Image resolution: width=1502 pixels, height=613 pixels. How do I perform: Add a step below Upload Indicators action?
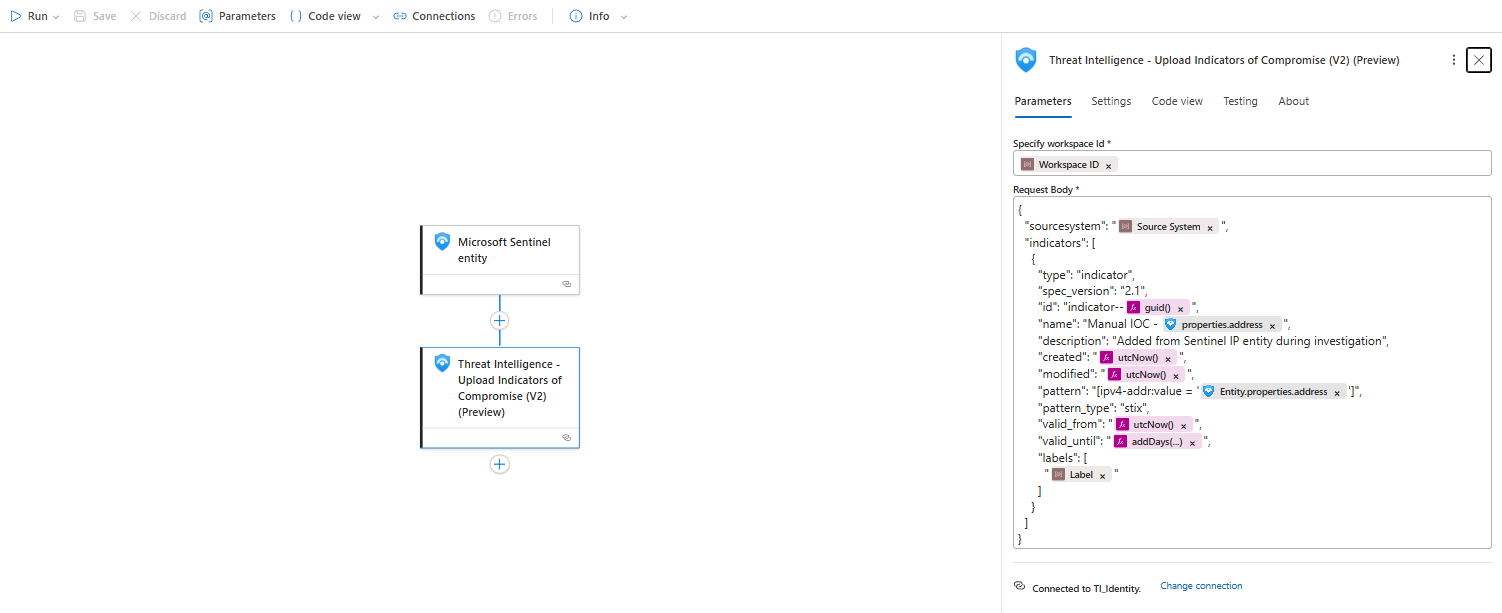click(x=500, y=464)
